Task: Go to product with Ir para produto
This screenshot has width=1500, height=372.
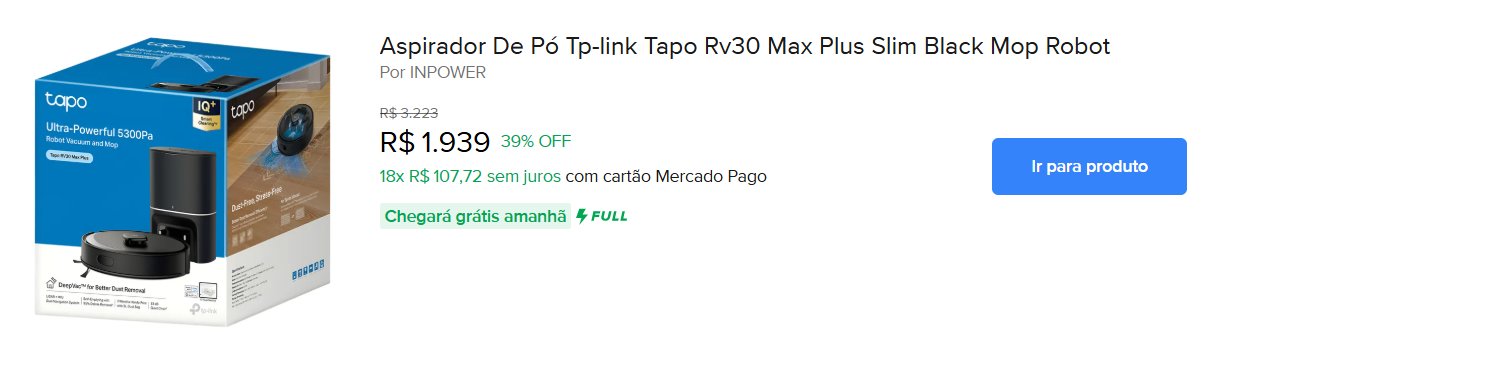Action: (1089, 166)
